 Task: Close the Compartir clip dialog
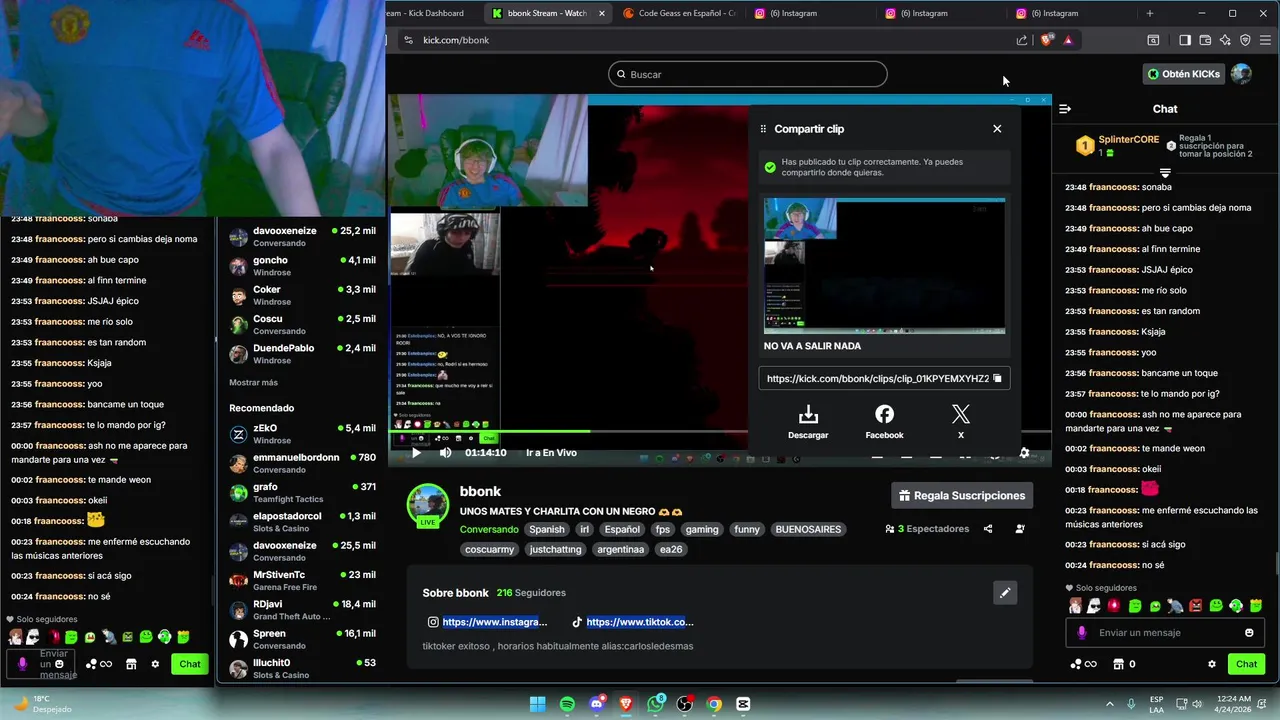[997, 129]
